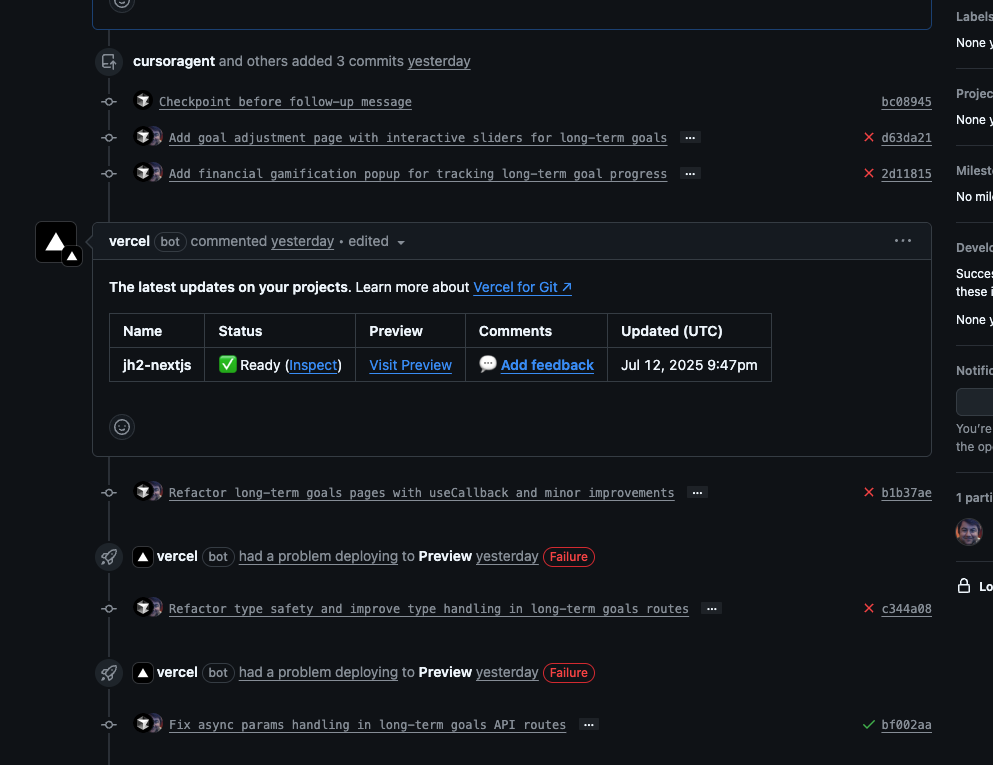Open the edited history dropdown on vercel comment
Image resolution: width=993 pixels, height=765 pixels.
(x=376, y=241)
